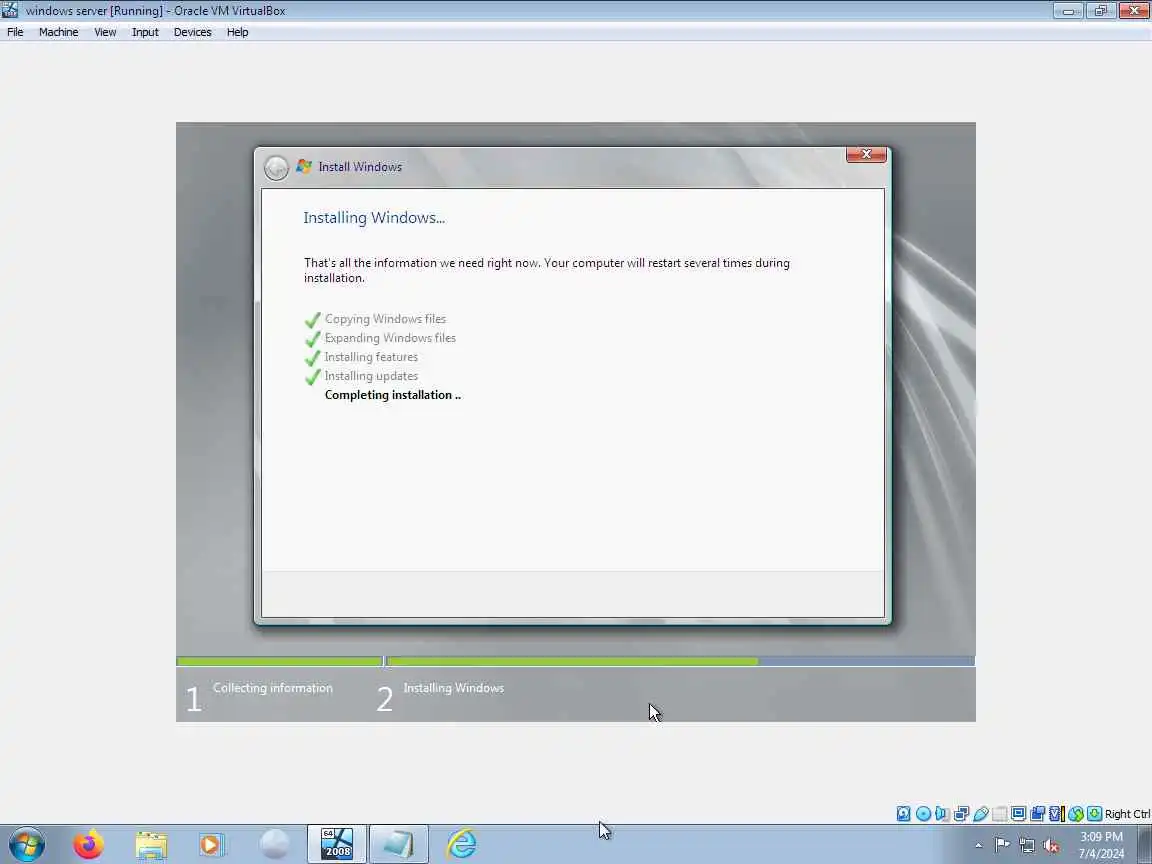
Task: Open the Devices menu
Action: [192, 32]
